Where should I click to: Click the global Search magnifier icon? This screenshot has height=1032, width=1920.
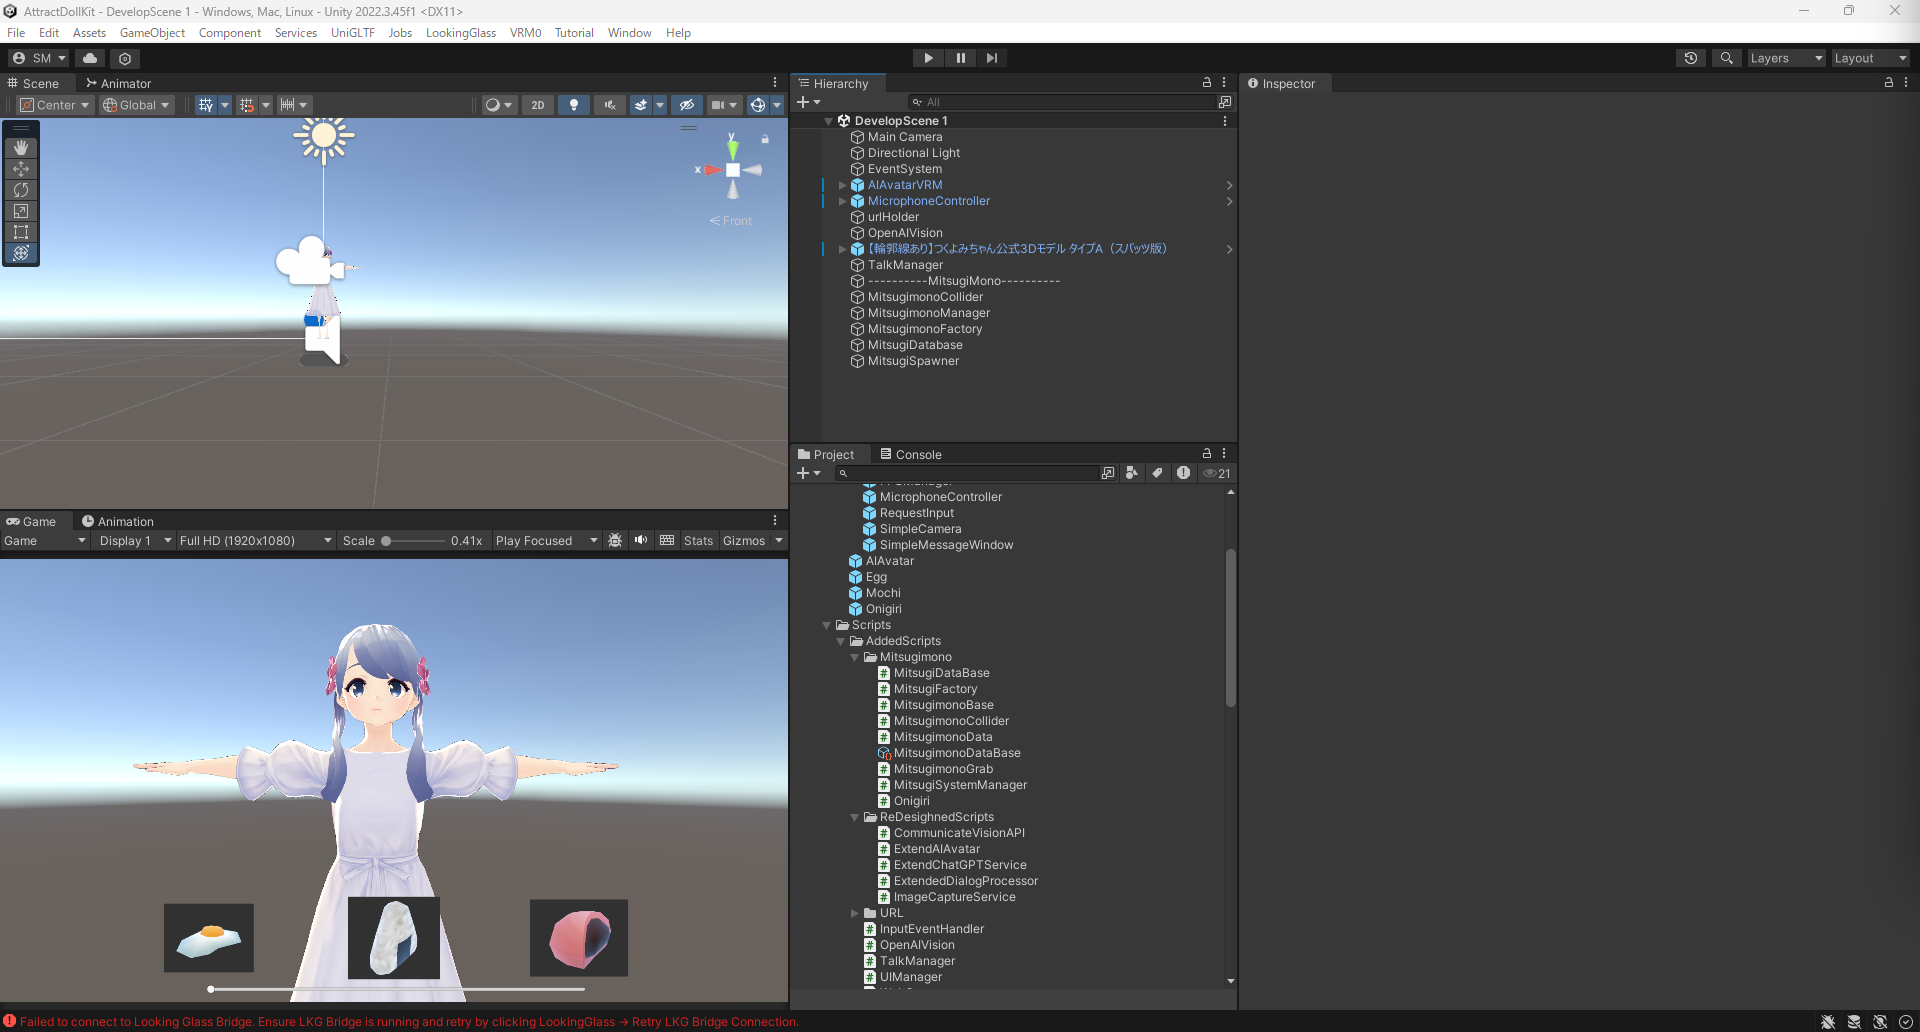pyautogui.click(x=1726, y=58)
